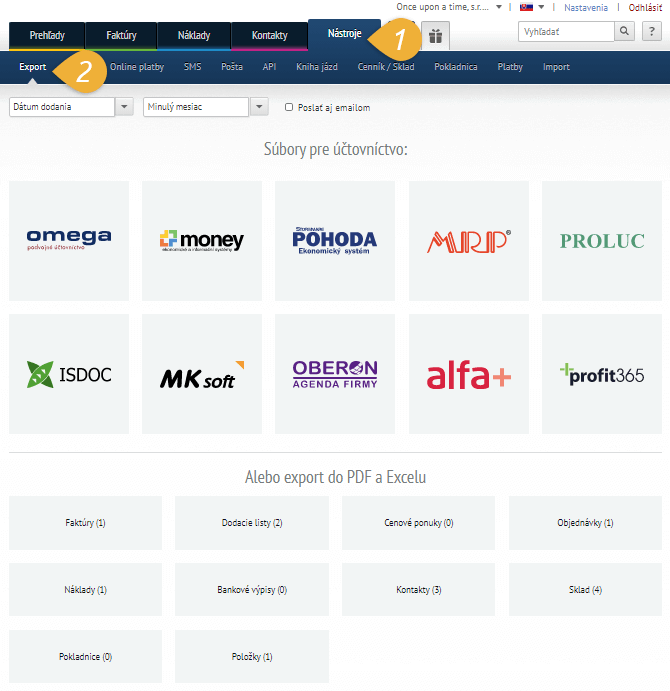
Task: Open the Dátum dodania dropdown arrow
Action: (x=124, y=107)
